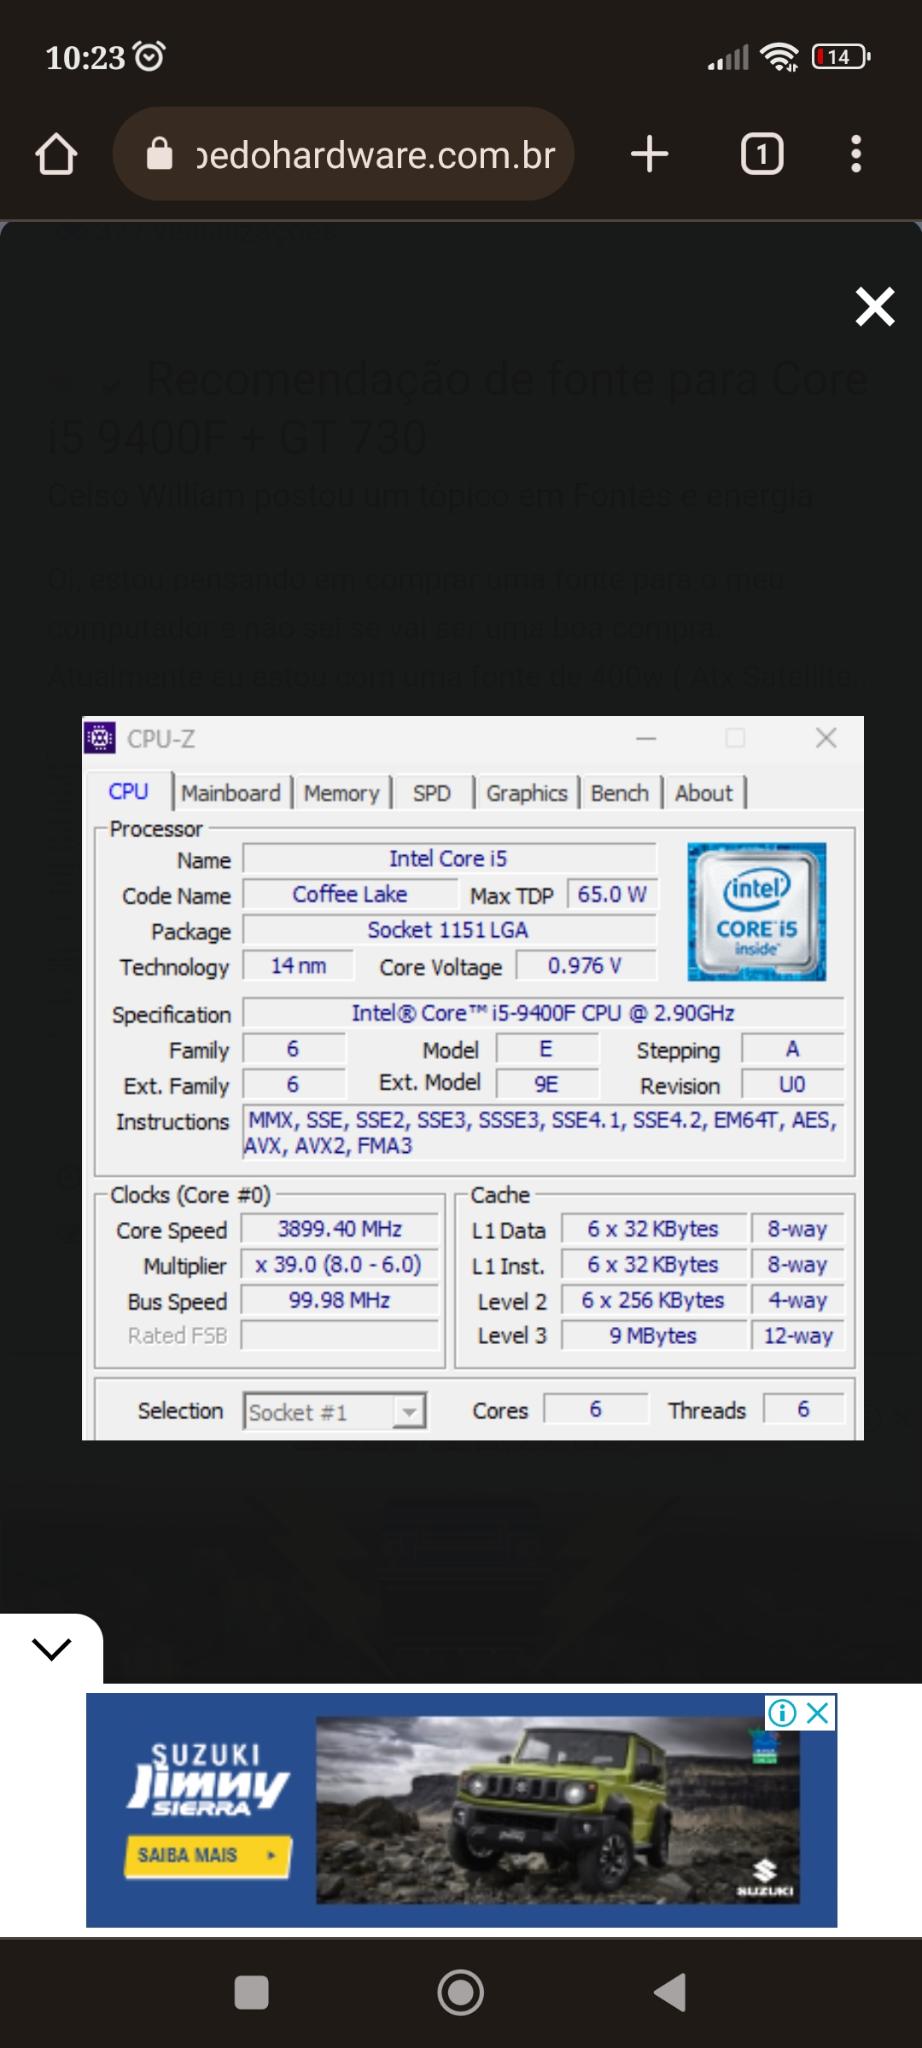Open a new tab with plus icon

coord(650,154)
